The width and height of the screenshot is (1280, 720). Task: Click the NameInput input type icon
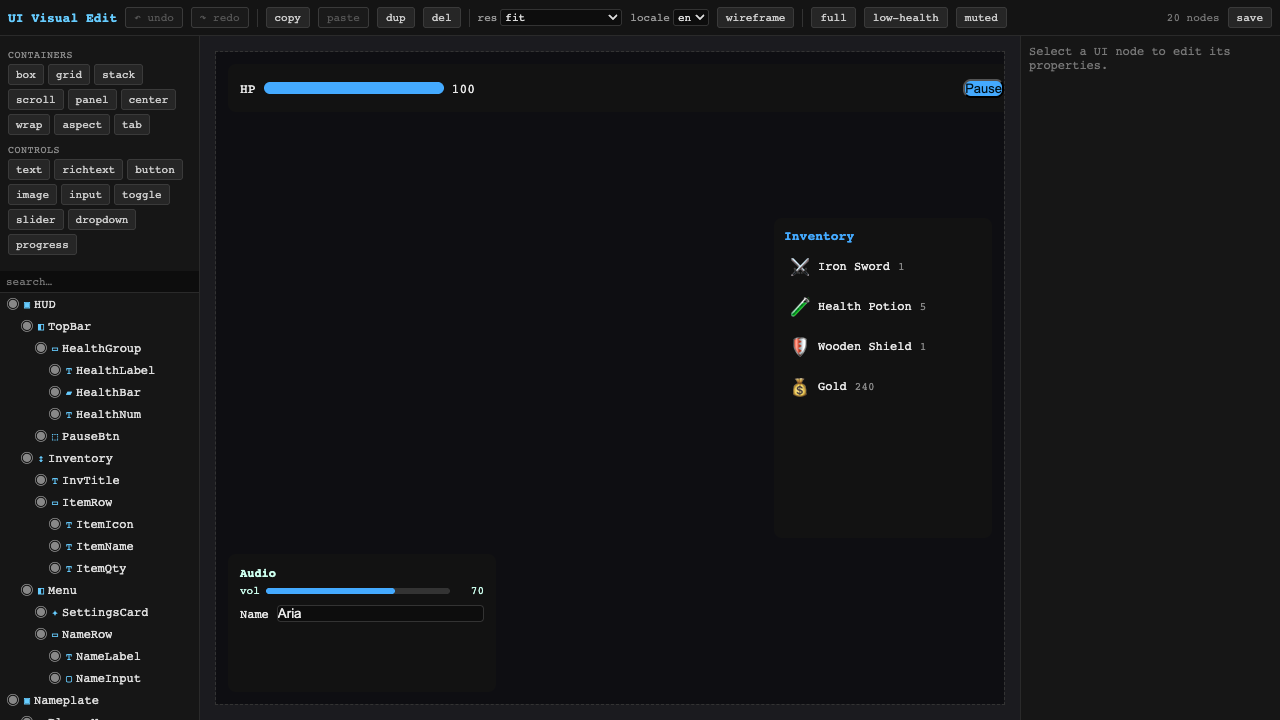click(x=69, y=679)
